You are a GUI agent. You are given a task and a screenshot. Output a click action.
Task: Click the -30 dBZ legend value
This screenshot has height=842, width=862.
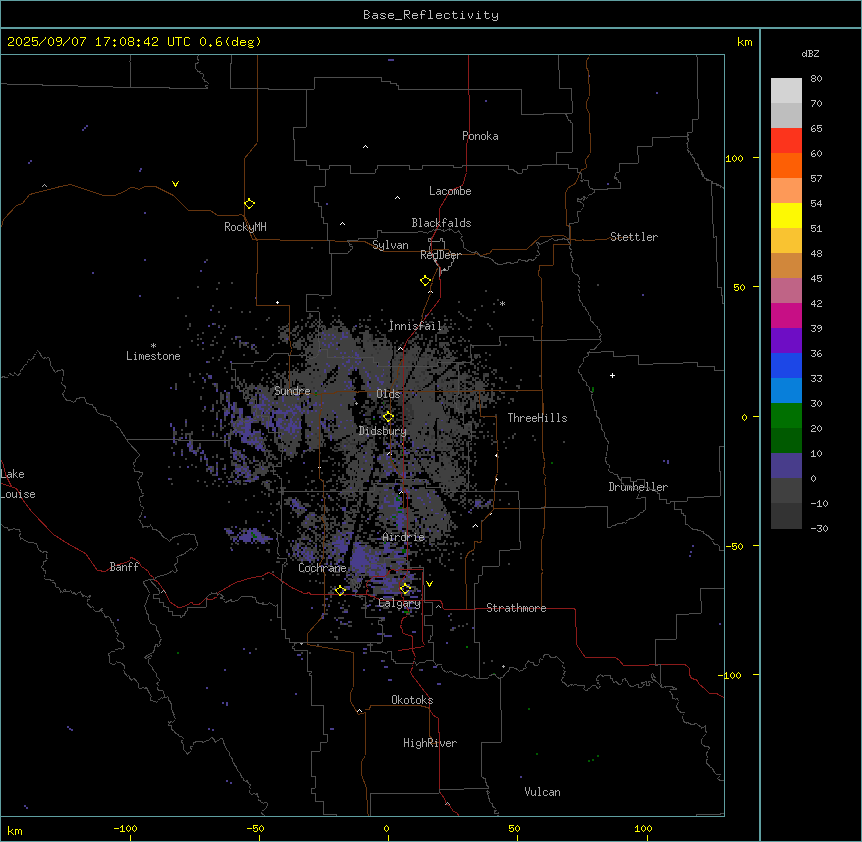click(819, 528)
